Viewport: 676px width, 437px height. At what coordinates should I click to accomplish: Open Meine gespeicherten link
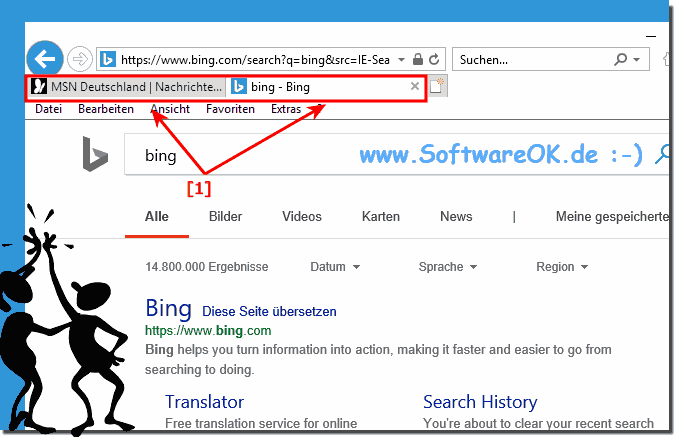pyautogui.click(x=612, y=217)
